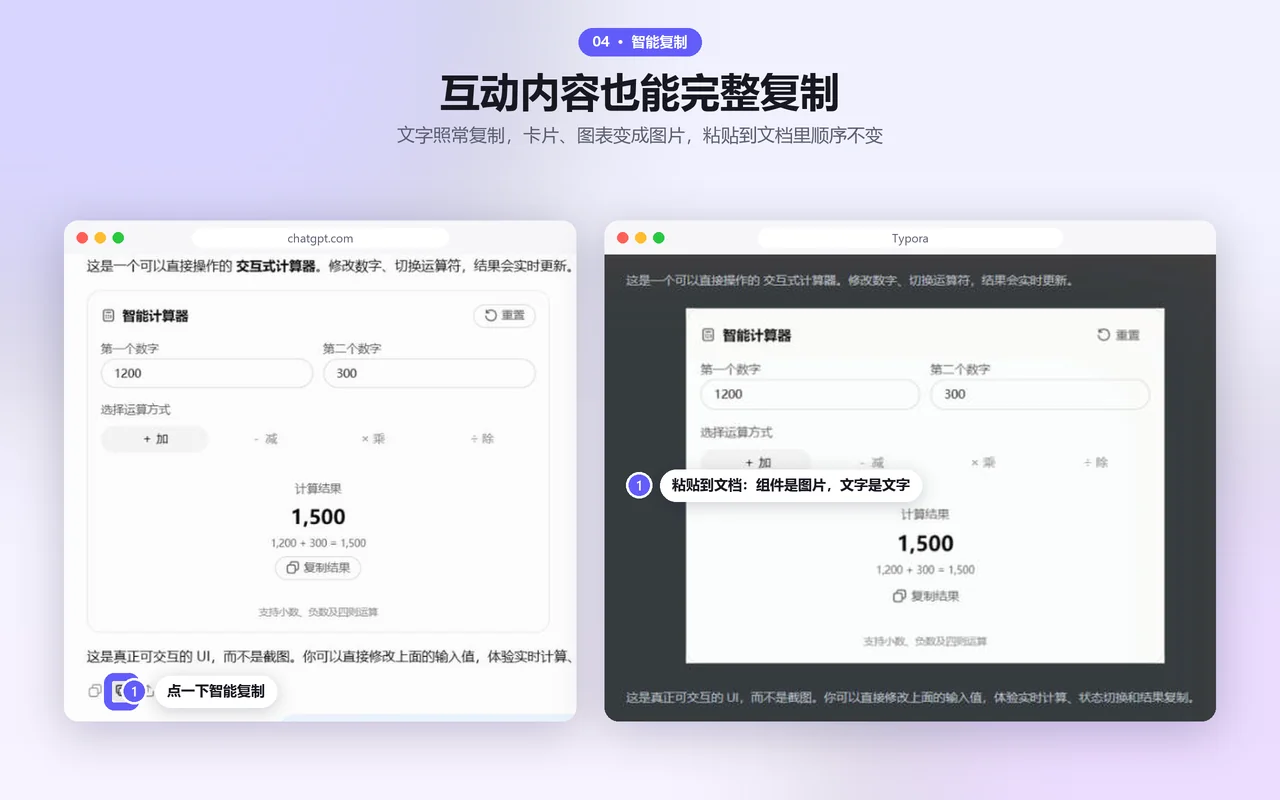1280x800 pixels.
Task: Click the 选择运算方式 label in the chatgpt window
Action: [136, 410]
